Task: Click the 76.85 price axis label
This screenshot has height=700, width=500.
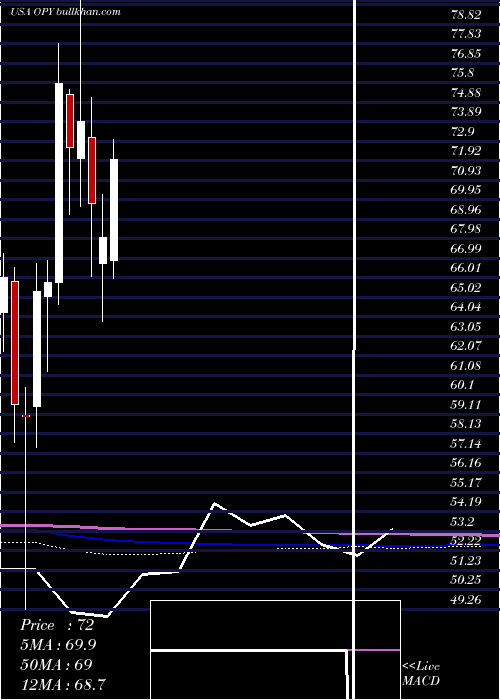Action: click(466, 54)
